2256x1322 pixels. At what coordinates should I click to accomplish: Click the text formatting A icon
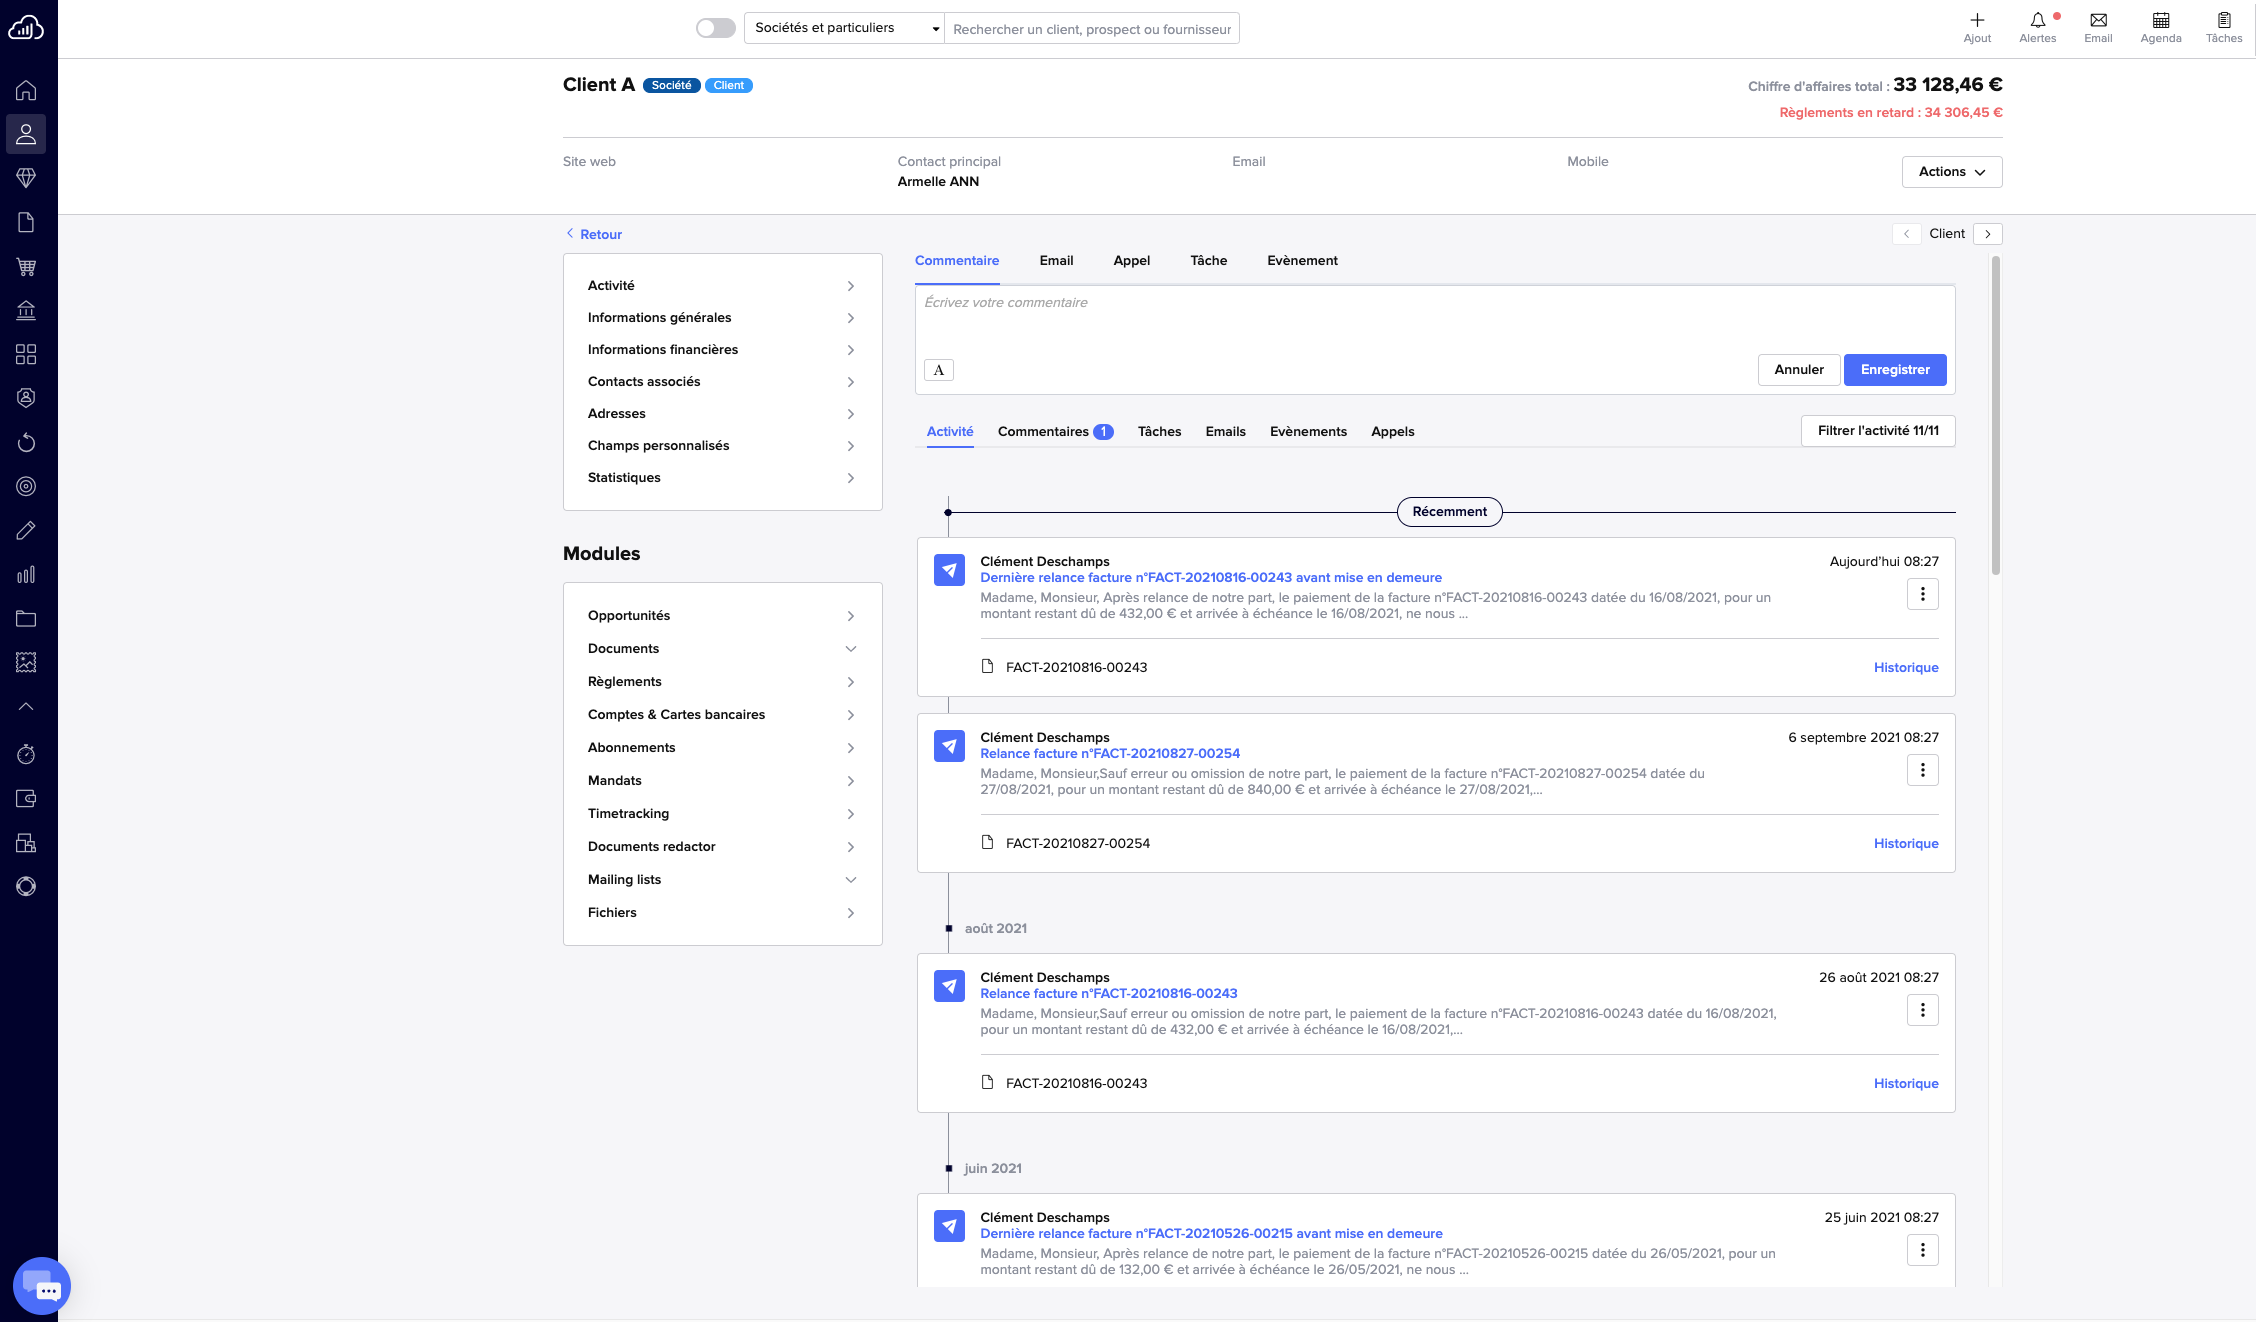(x=938, y=370)
